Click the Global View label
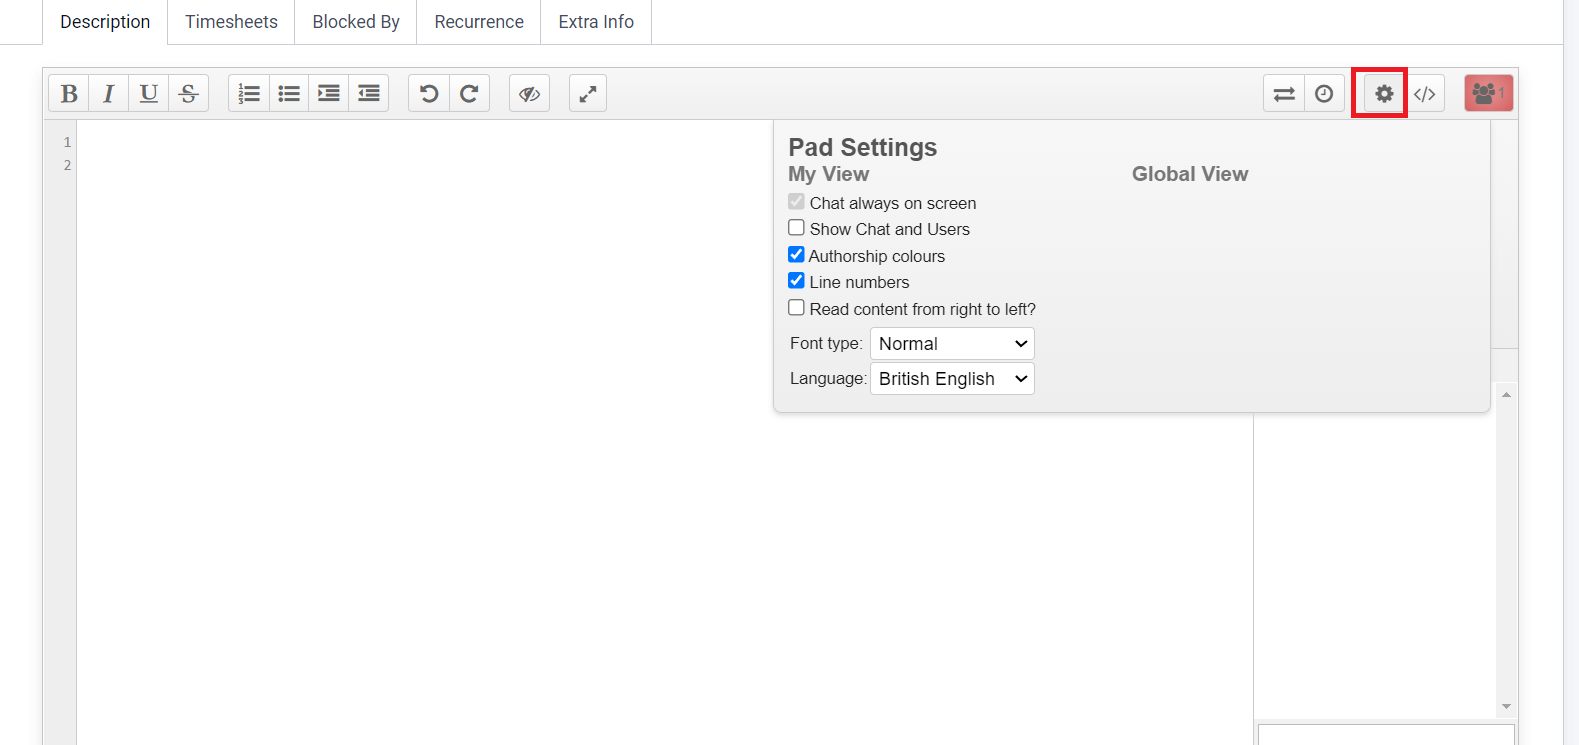This screenshot has width=1579, height=745. [x=1190, y=174]
